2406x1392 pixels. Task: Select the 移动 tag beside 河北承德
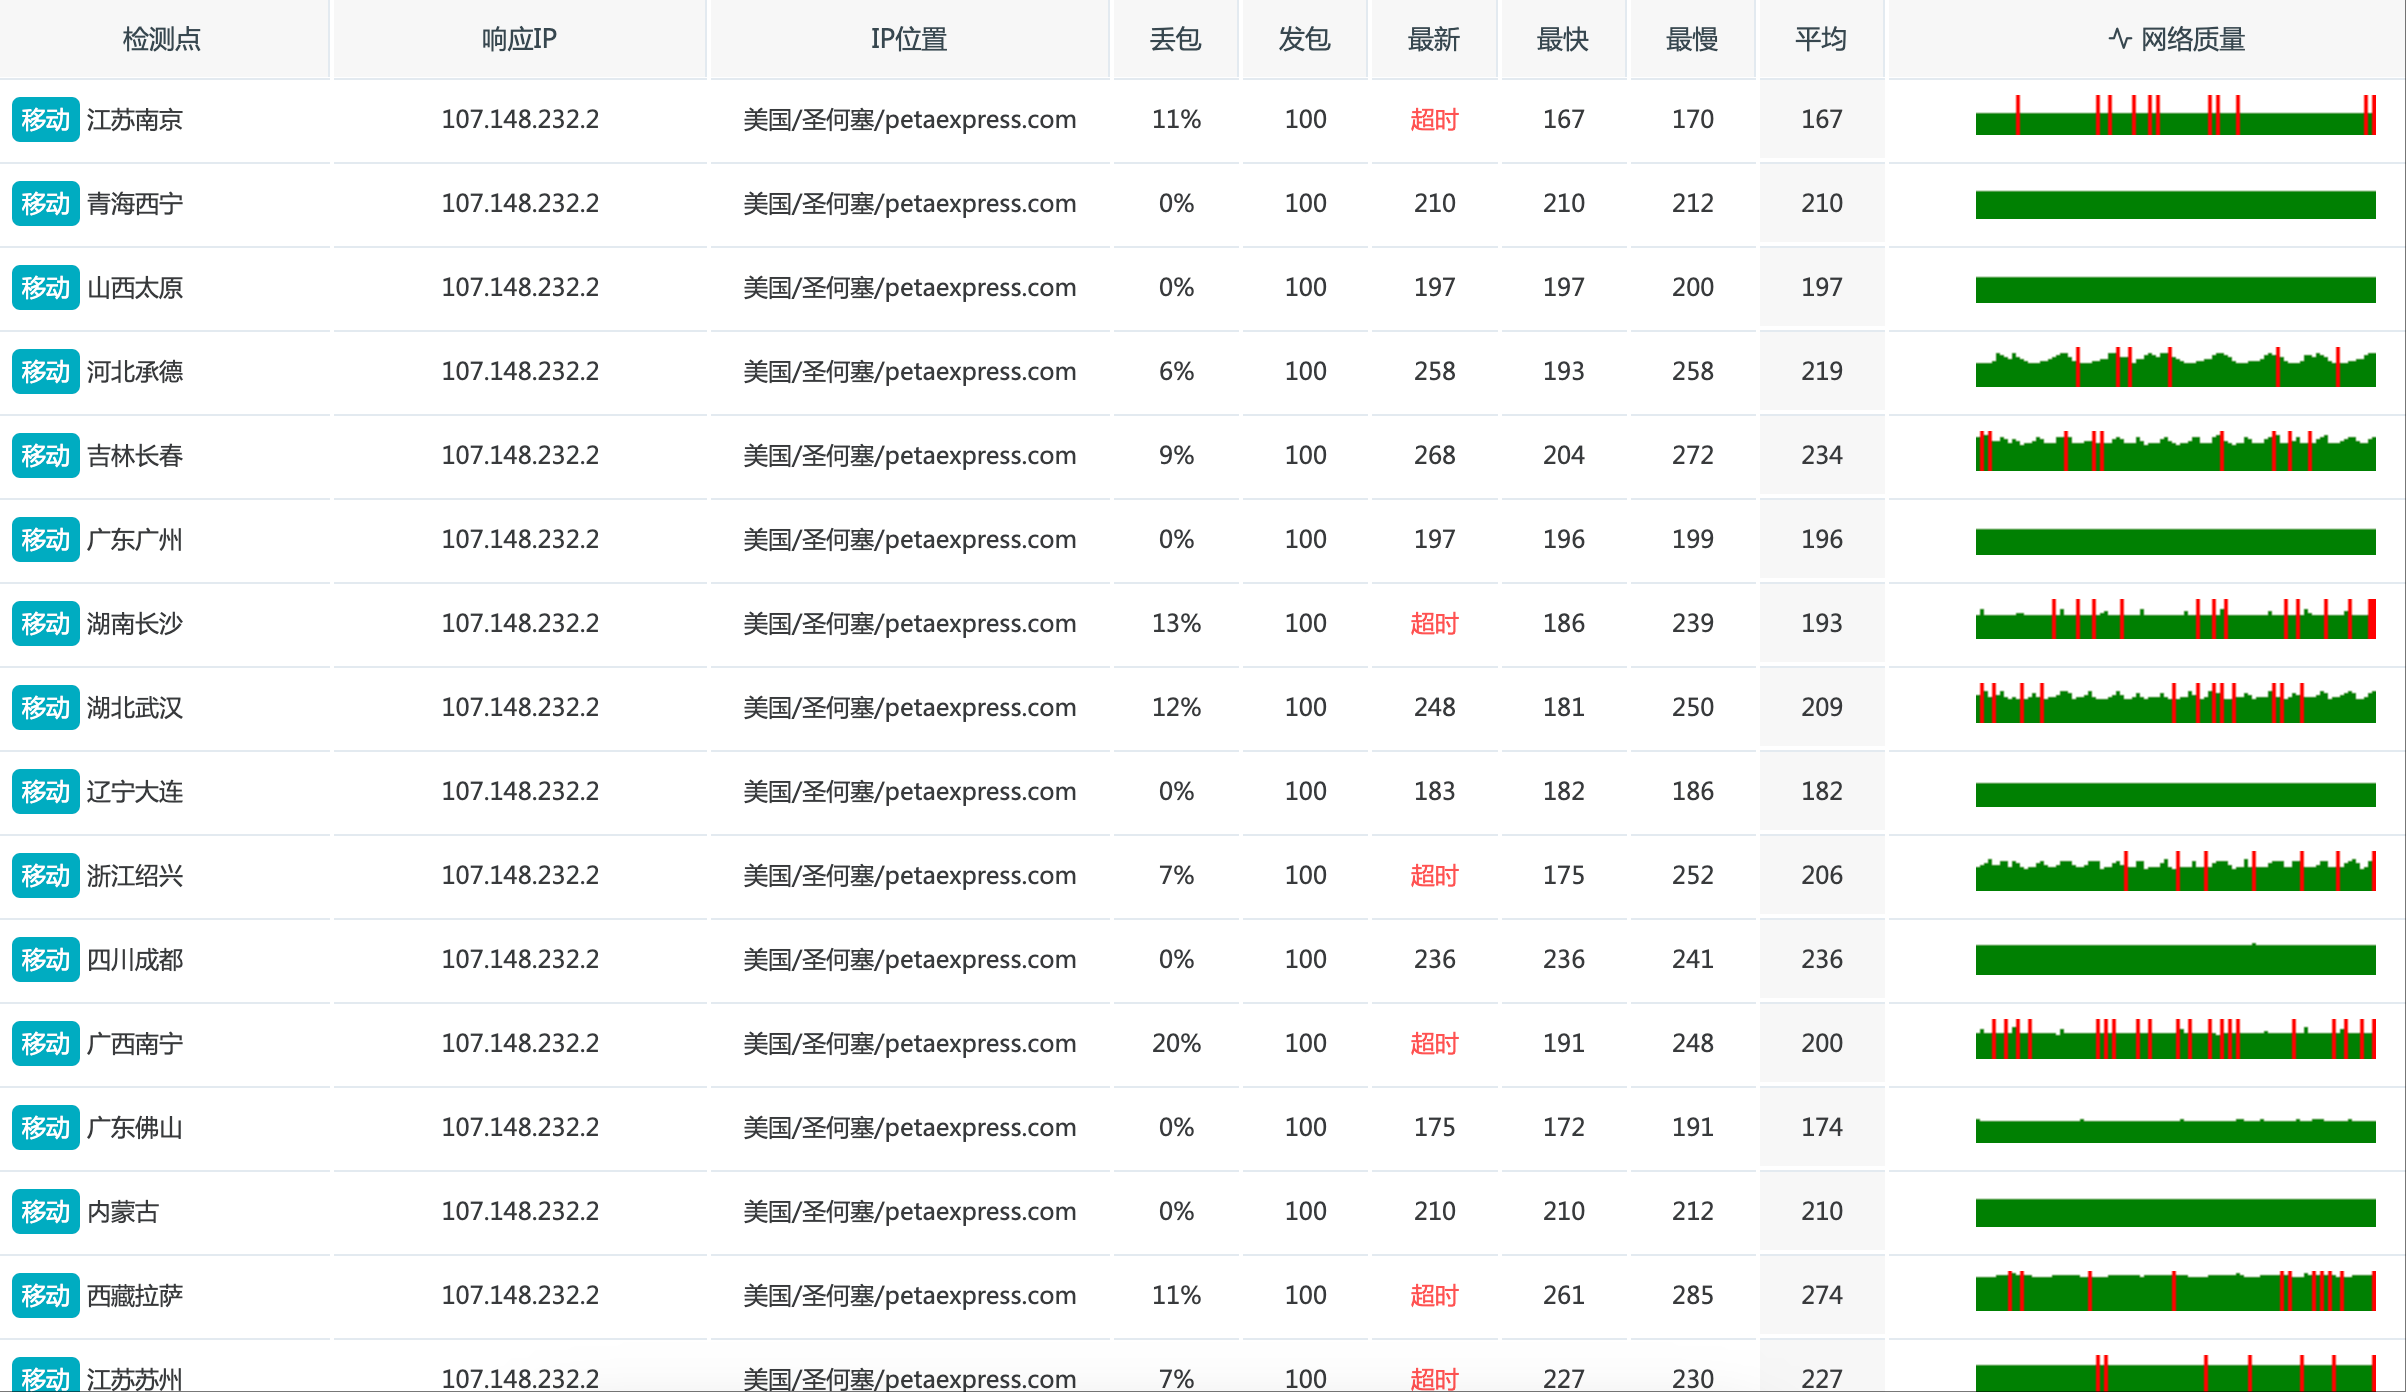46,372
